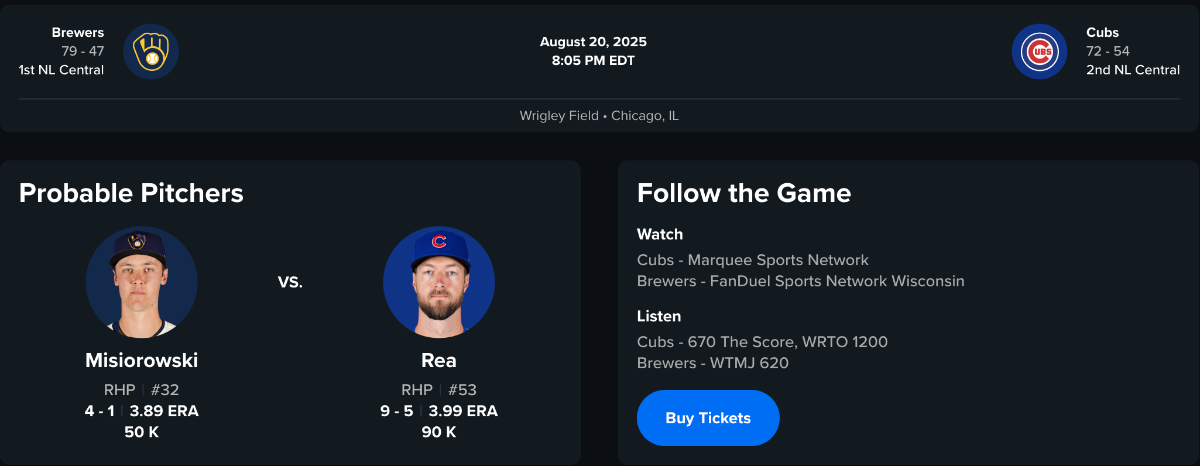Select the Brewers team name
Viewport: 1200px width, 466px height.
(78, 33)
